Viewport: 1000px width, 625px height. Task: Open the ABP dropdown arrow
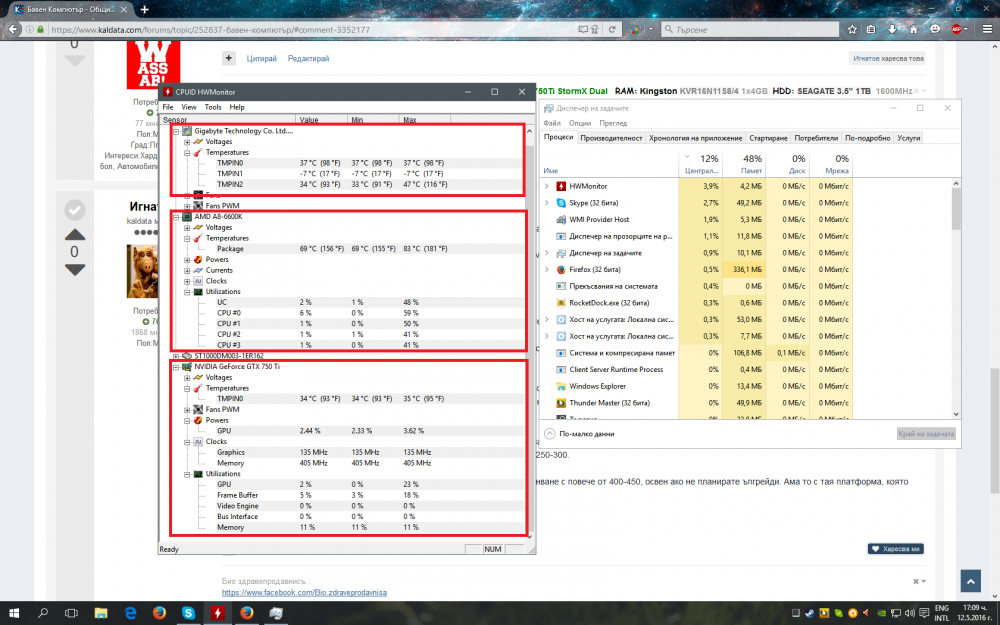click(966, 29)
